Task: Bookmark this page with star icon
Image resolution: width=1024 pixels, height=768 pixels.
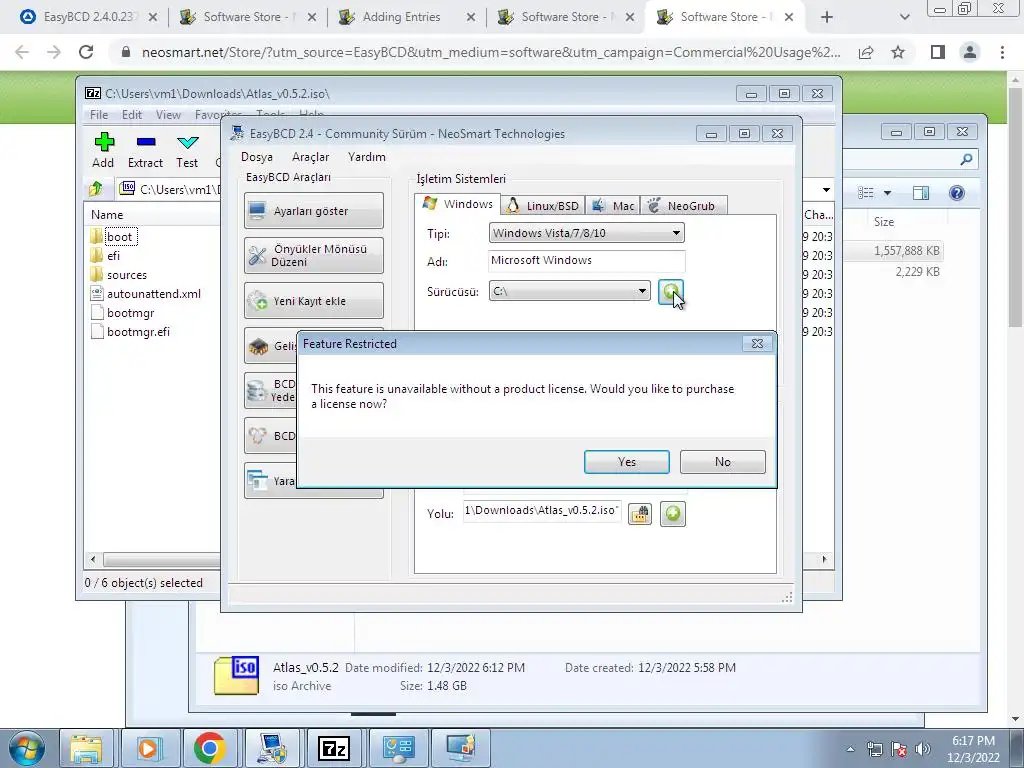Action: coord(899,52)
